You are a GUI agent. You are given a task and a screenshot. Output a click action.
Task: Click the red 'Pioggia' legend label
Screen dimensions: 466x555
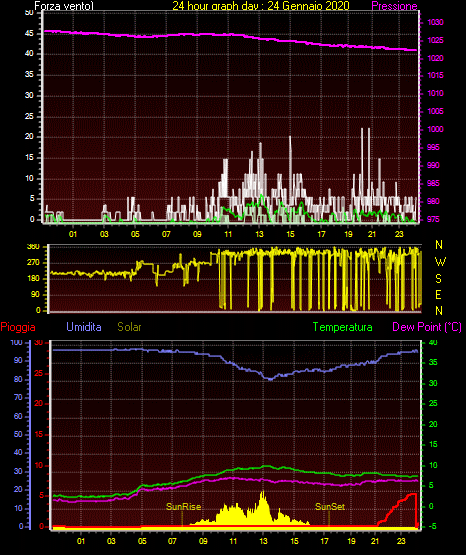pos(18,327)
